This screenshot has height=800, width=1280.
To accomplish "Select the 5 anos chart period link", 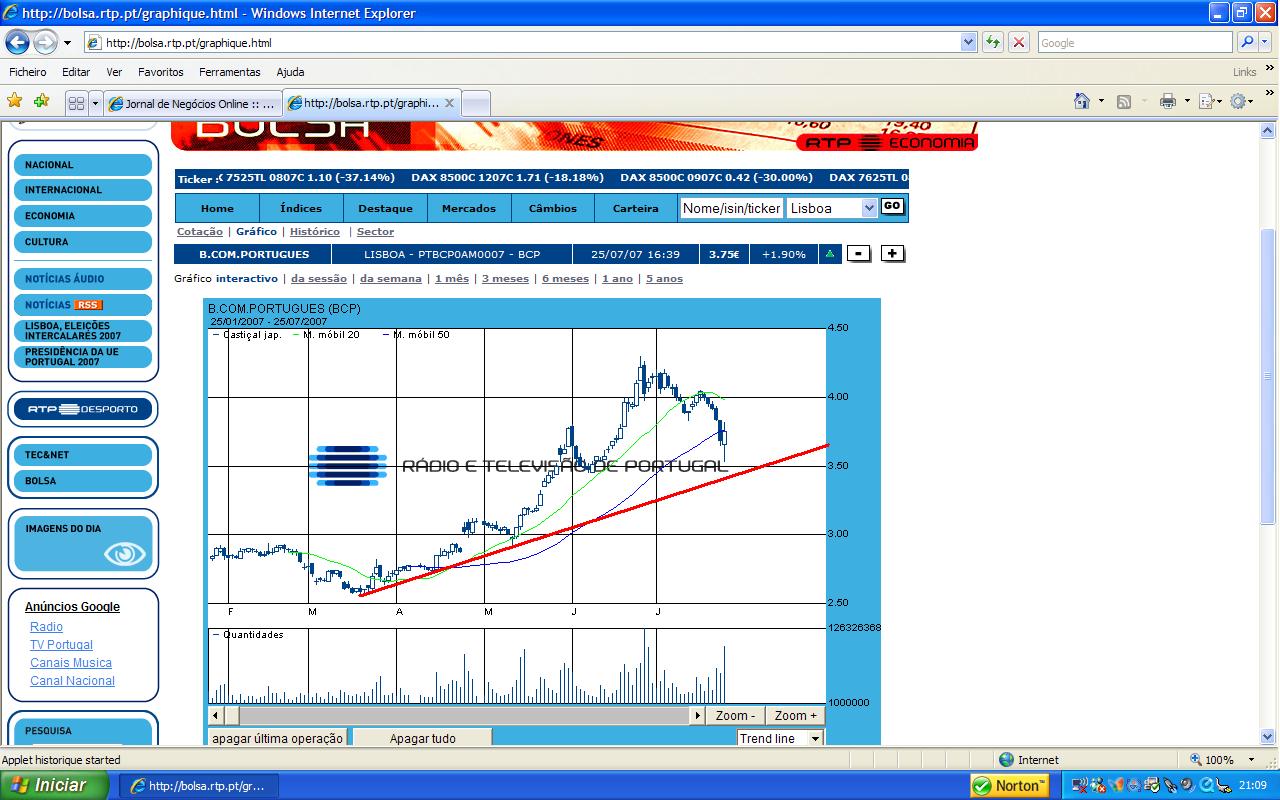I will (664, 279).
